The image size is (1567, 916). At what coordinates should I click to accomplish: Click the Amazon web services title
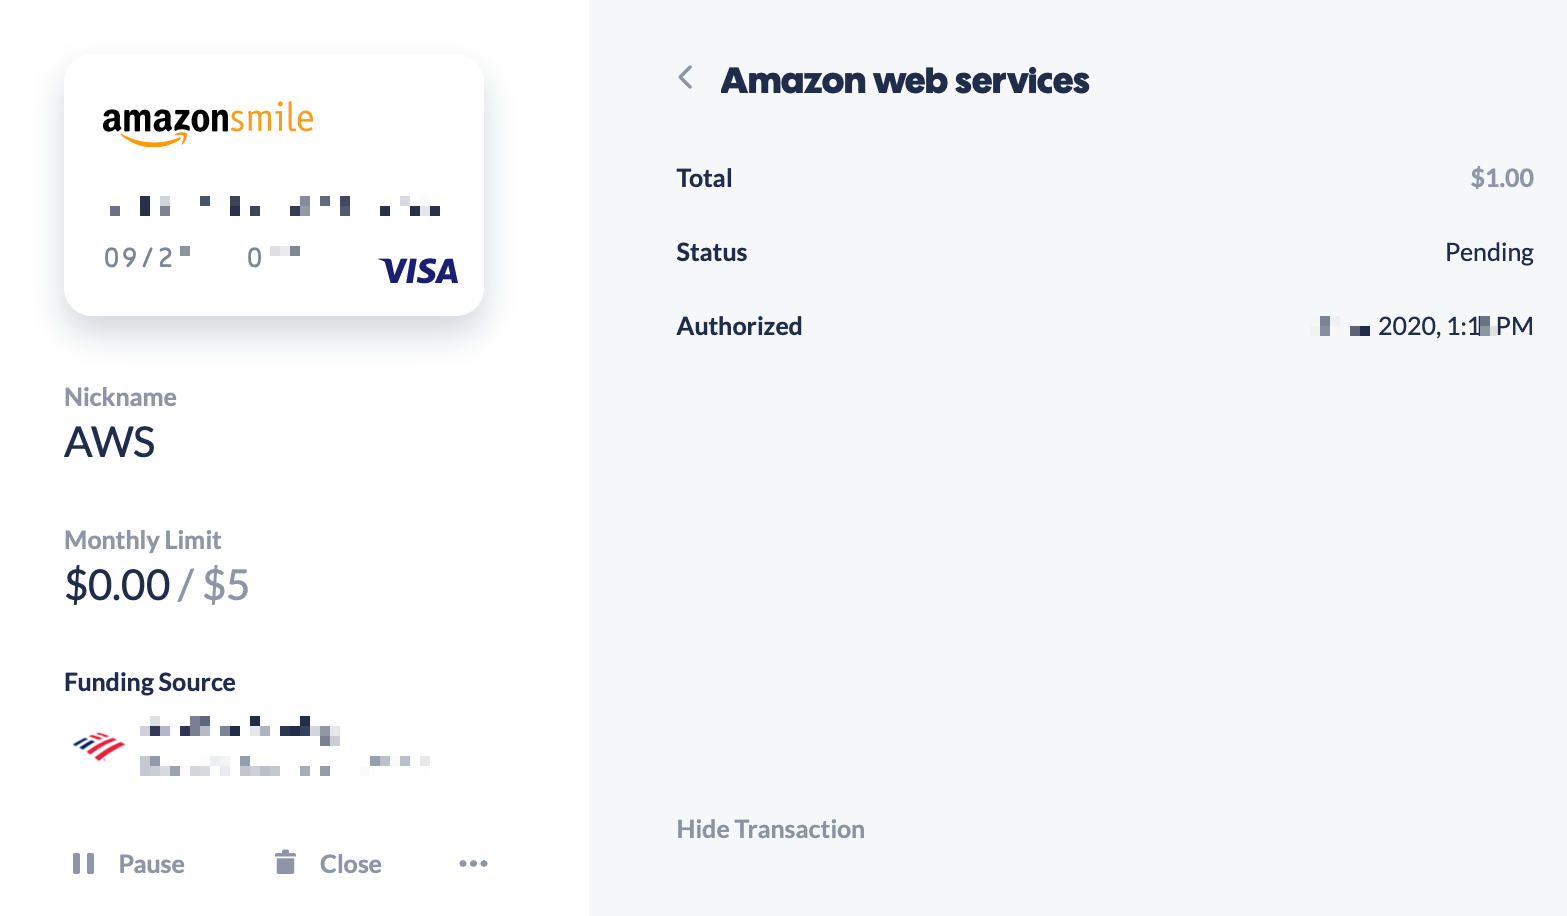click(905, 80)
